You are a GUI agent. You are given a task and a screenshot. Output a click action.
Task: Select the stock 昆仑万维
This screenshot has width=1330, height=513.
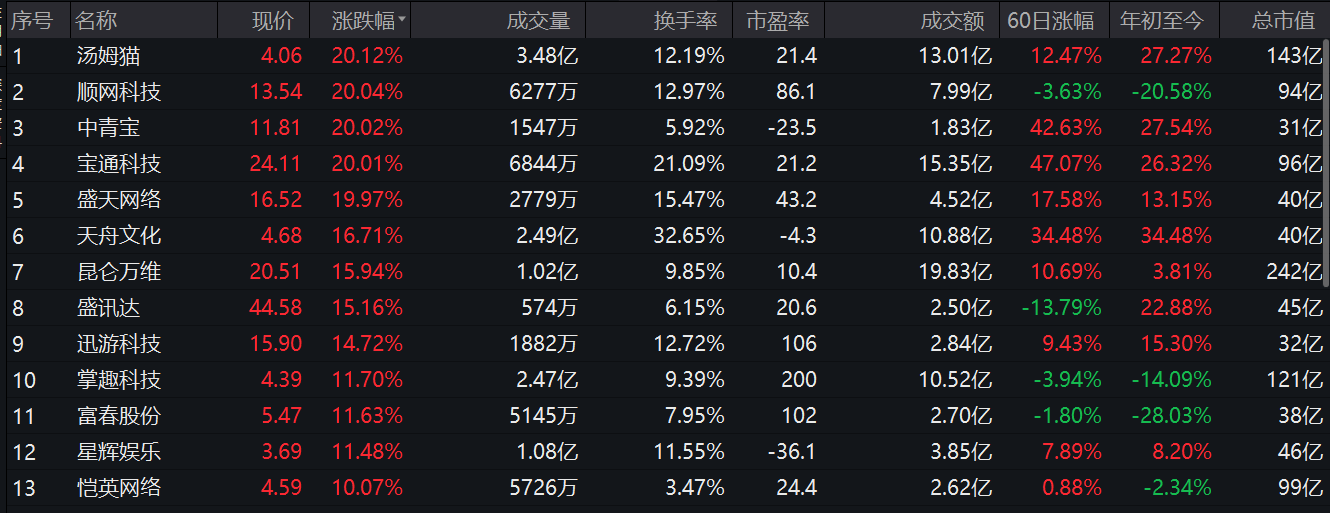pos(118,272)
